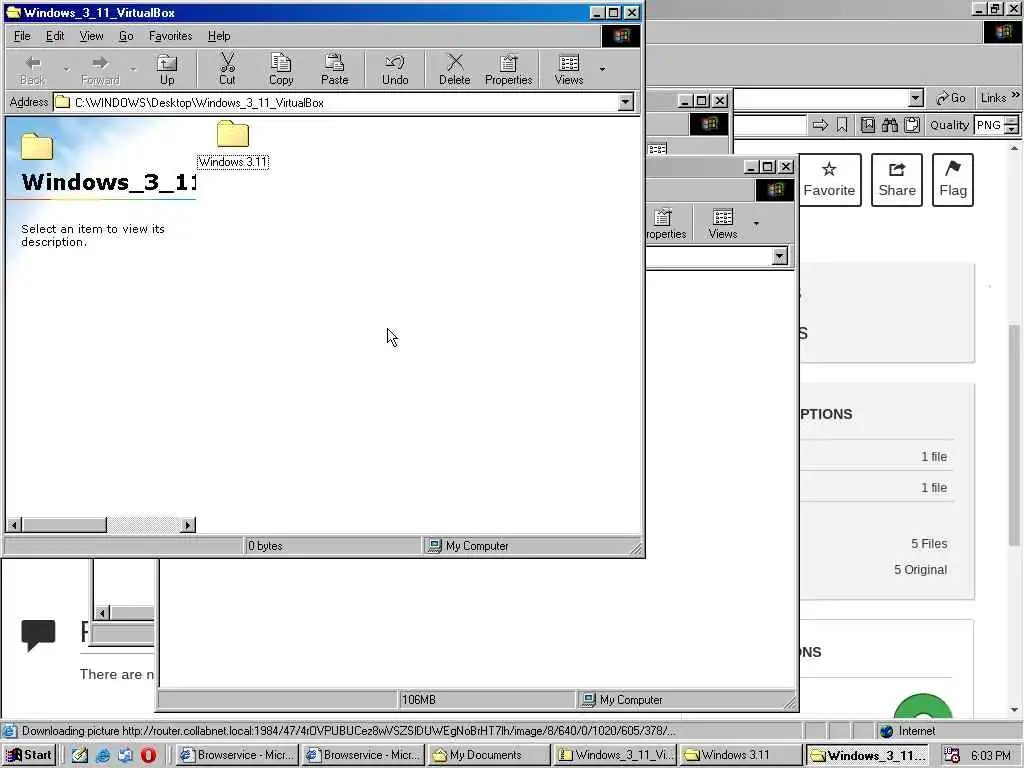Viewport: 1024px width, 768px height.
Task: Click the Delete toolbar button
Action: (455, 70)
